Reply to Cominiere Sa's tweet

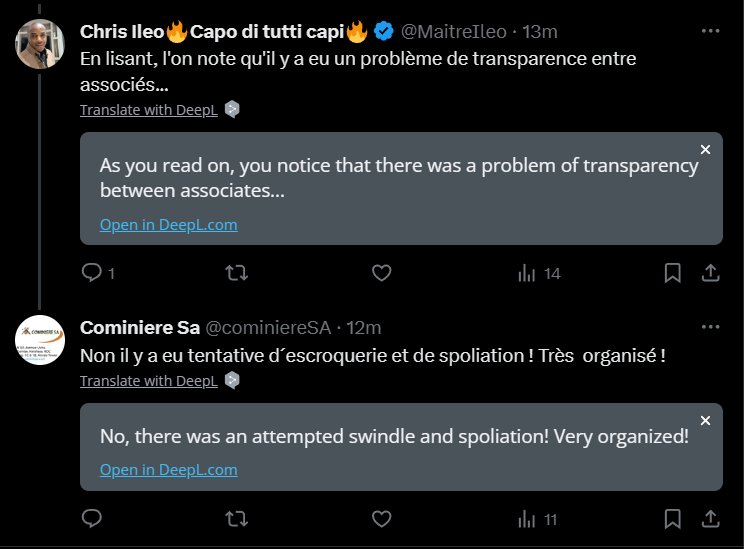point(92,518)
